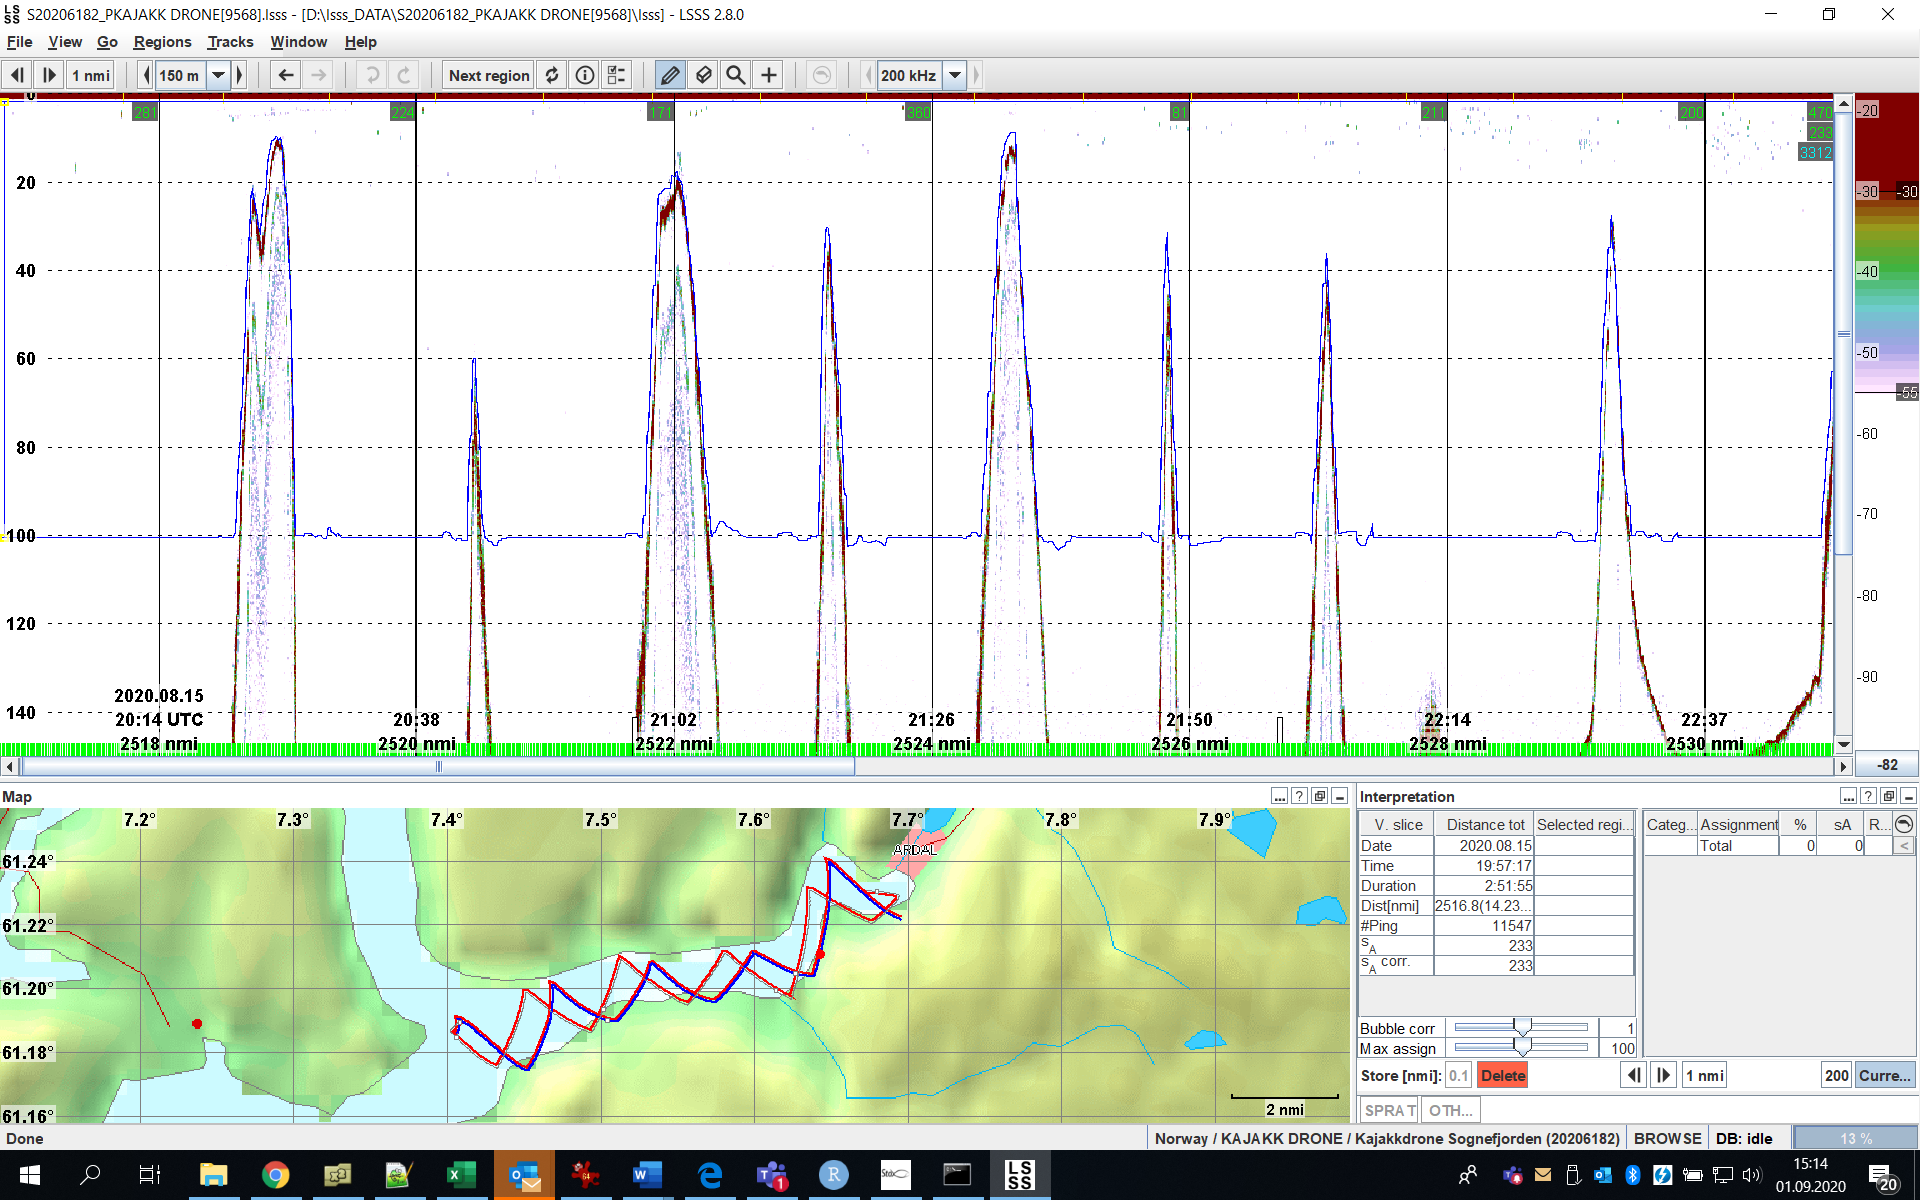Select the eraser tool in toolbar
The width and height of the screenshot is (1920, 1200).
(x=703, y=75)
